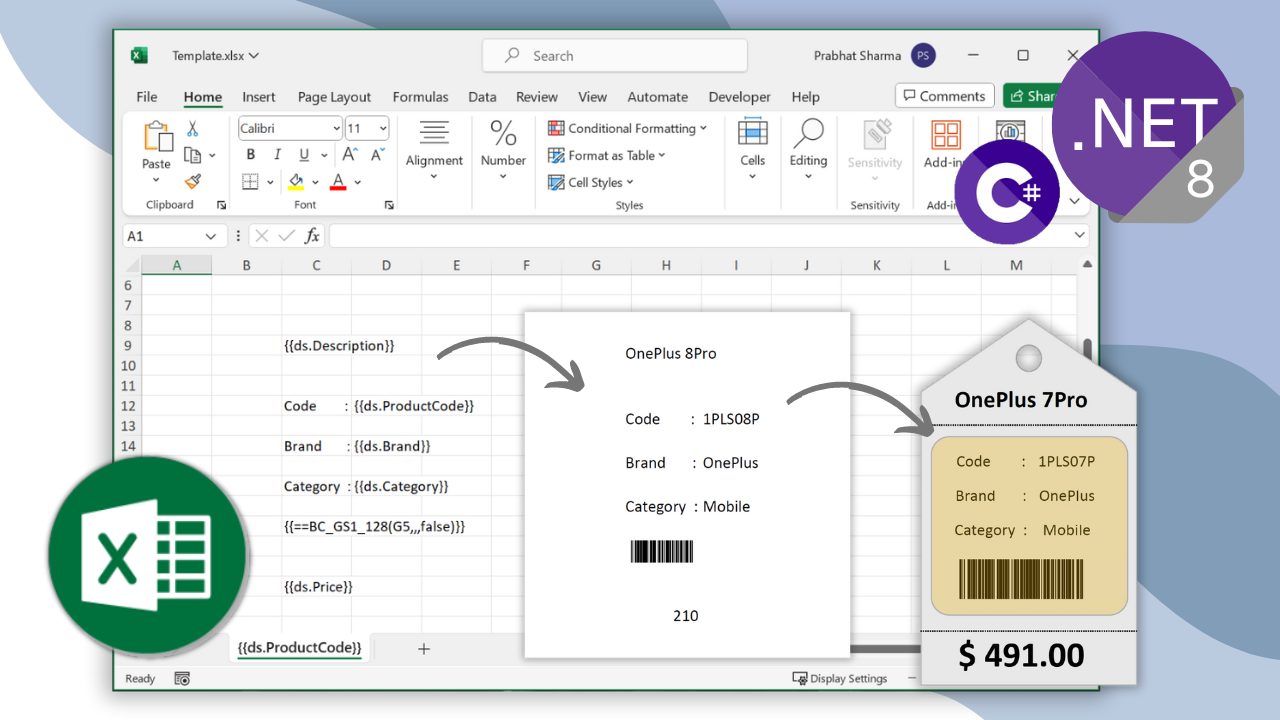This screenshot has height=720, width=1280.
Task: Click Decrease Font Size icon
Action: 377,154
